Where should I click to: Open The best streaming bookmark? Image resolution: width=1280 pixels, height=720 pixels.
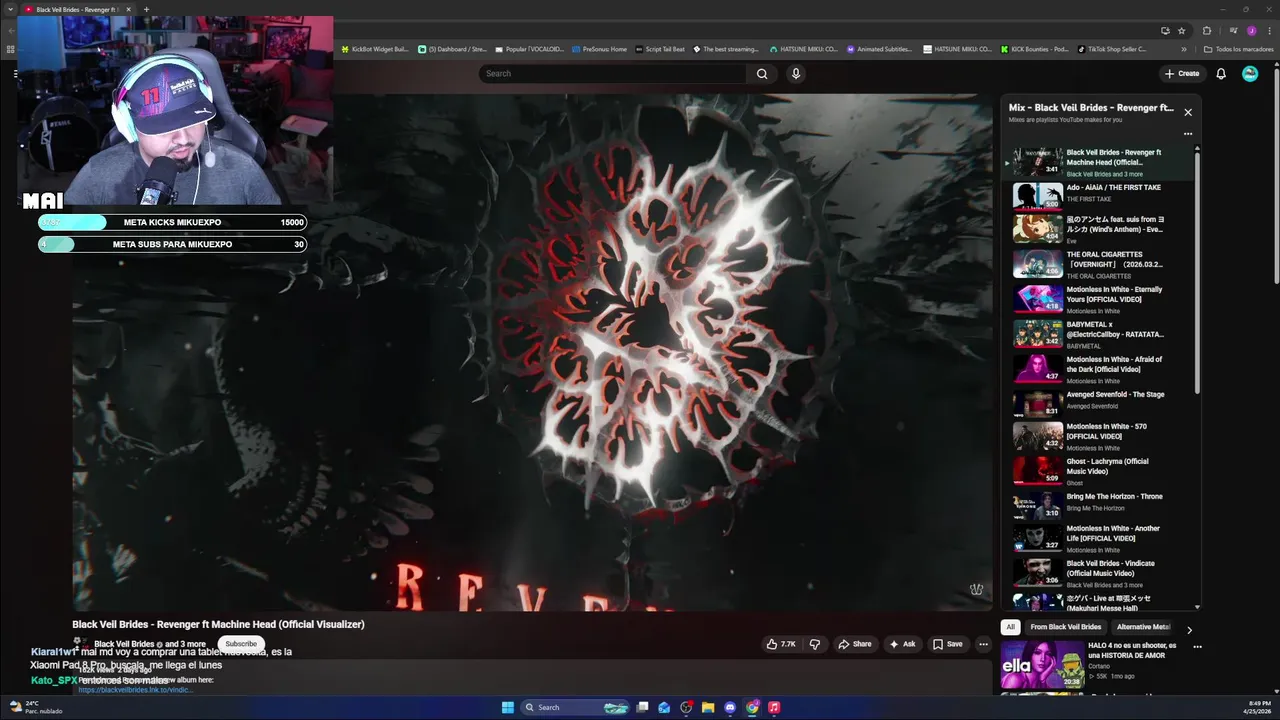click(726, 49)
